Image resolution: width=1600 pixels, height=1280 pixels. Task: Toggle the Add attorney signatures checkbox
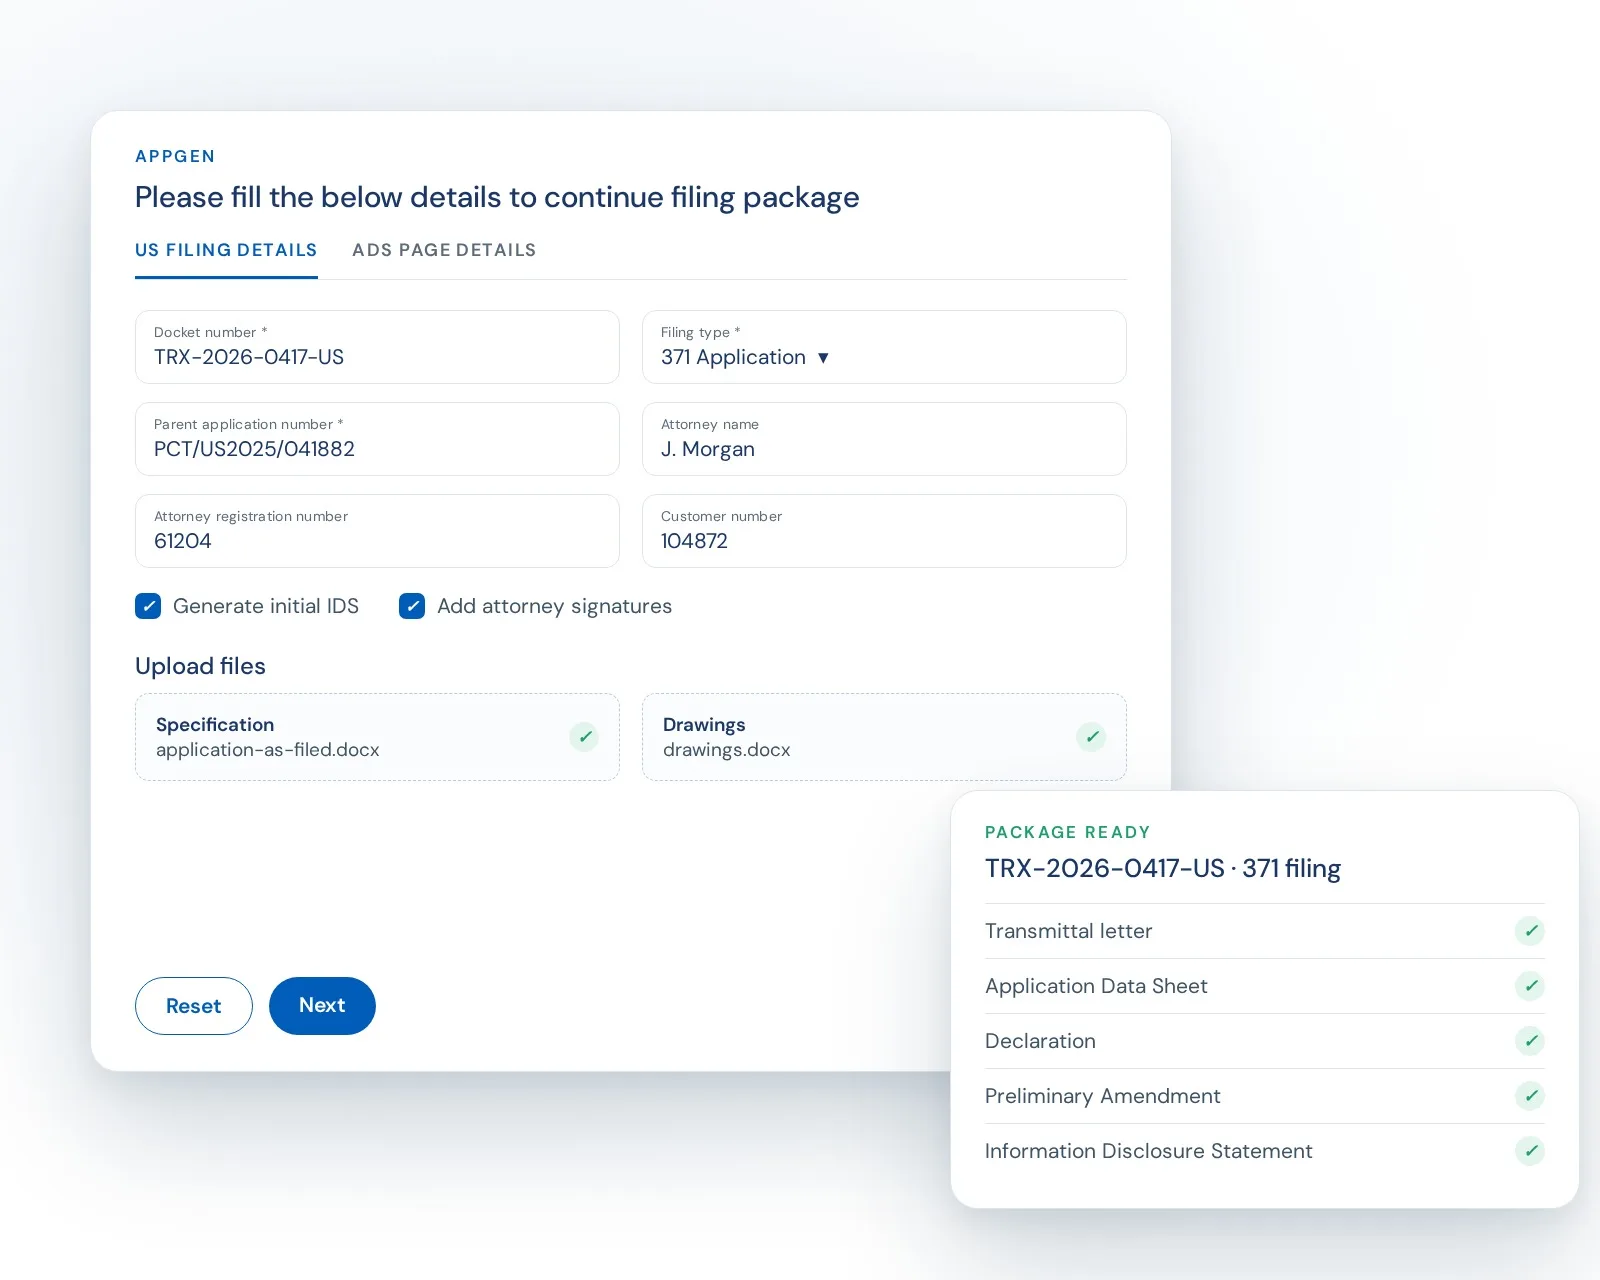(x=412, y=606)
